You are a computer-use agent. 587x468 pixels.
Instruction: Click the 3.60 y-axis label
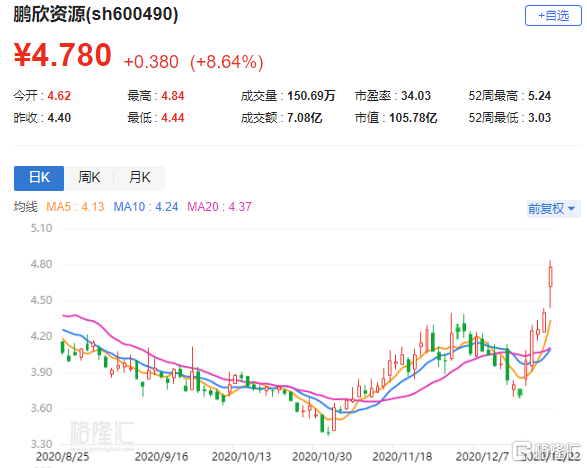(x=42, y=408)
